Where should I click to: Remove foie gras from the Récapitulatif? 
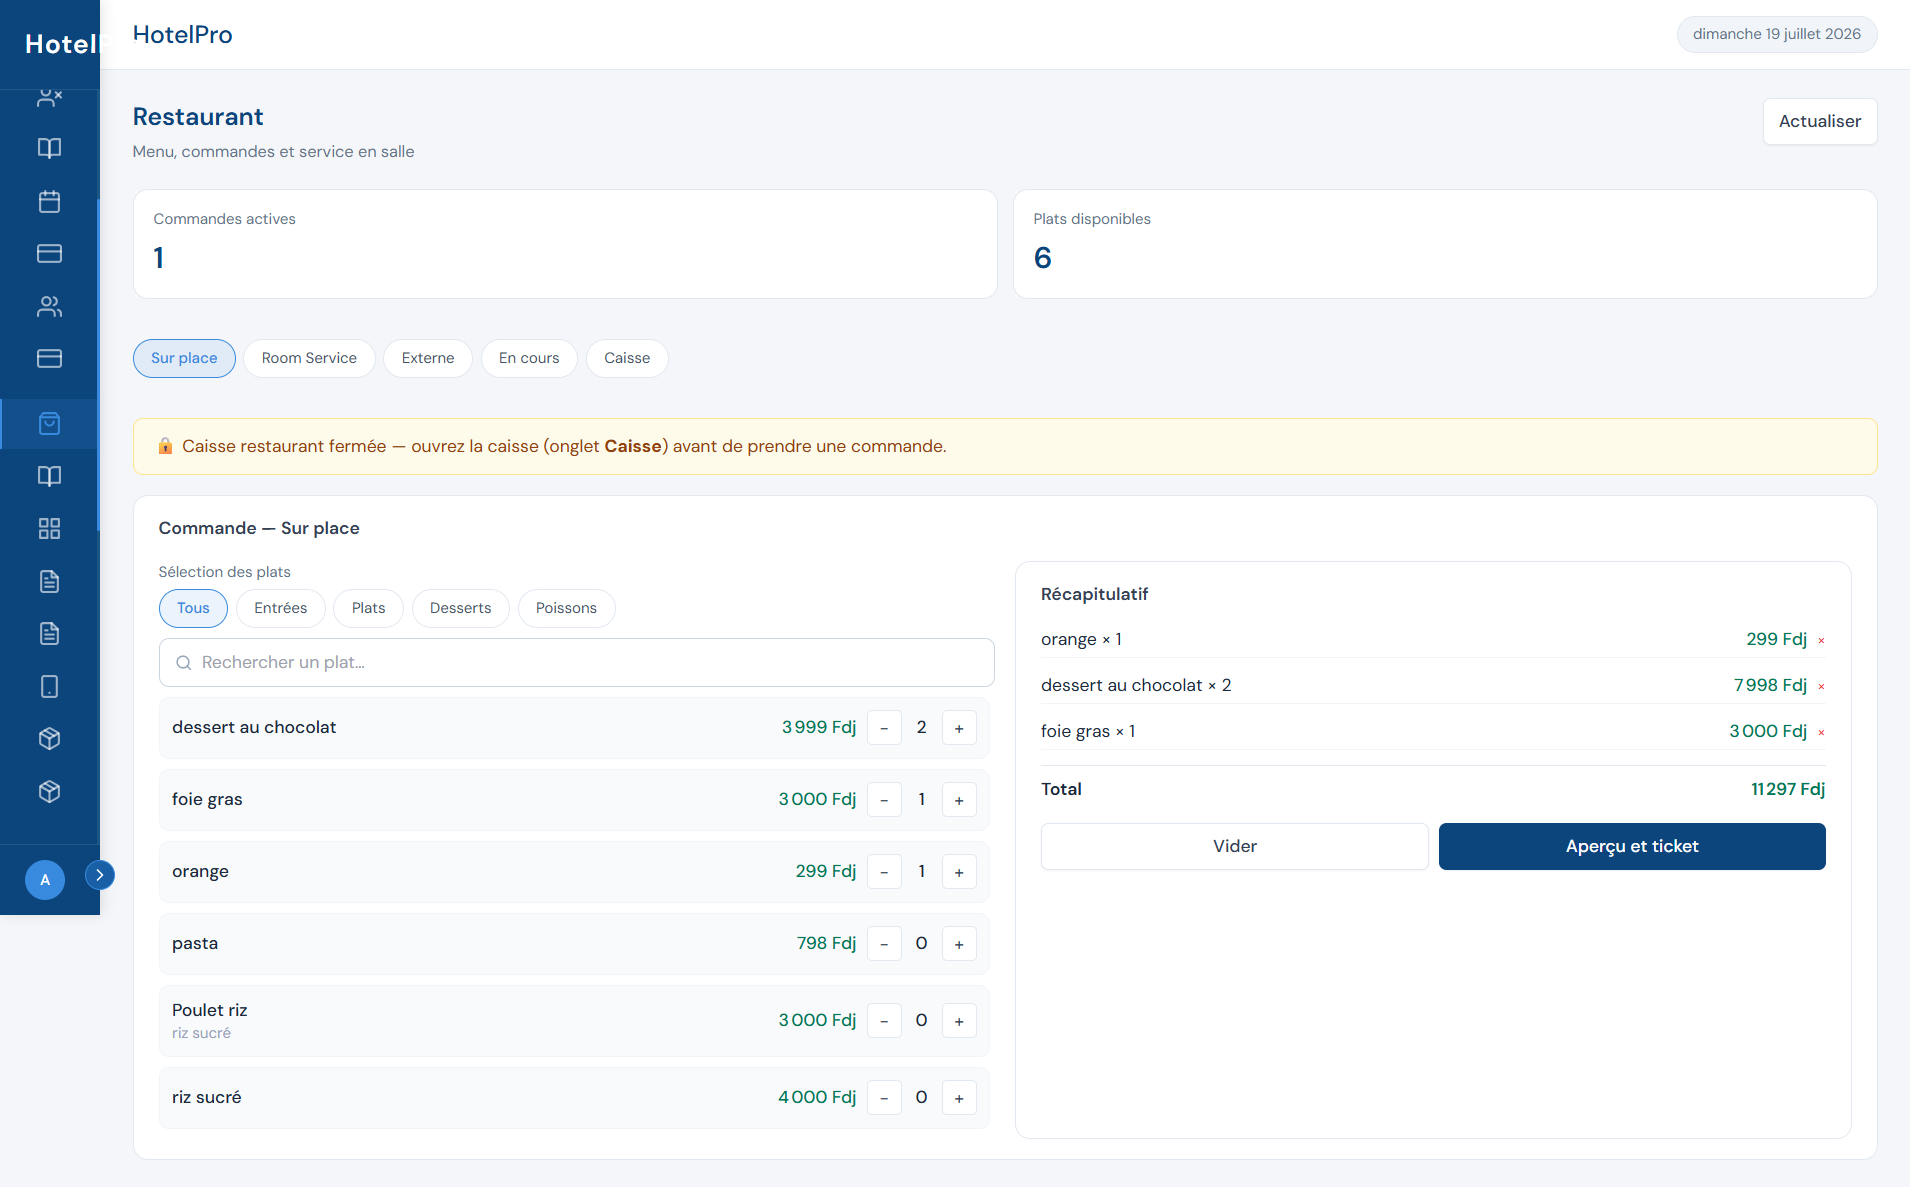(1821, 732)
